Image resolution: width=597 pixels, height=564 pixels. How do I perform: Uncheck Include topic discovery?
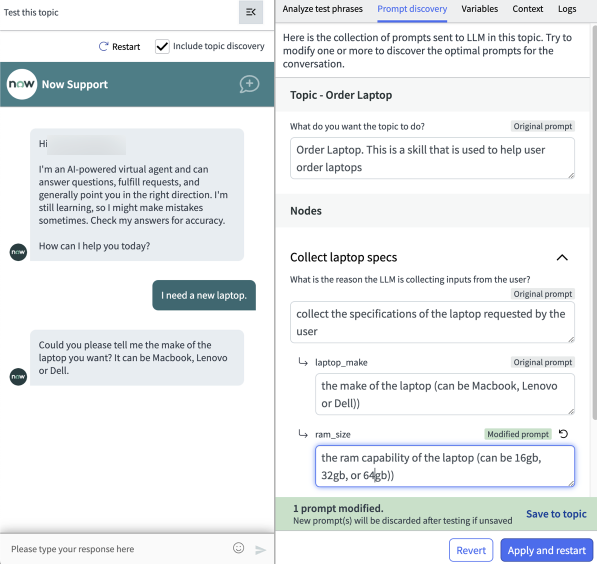pyautogui.click(x=162, y=46)
